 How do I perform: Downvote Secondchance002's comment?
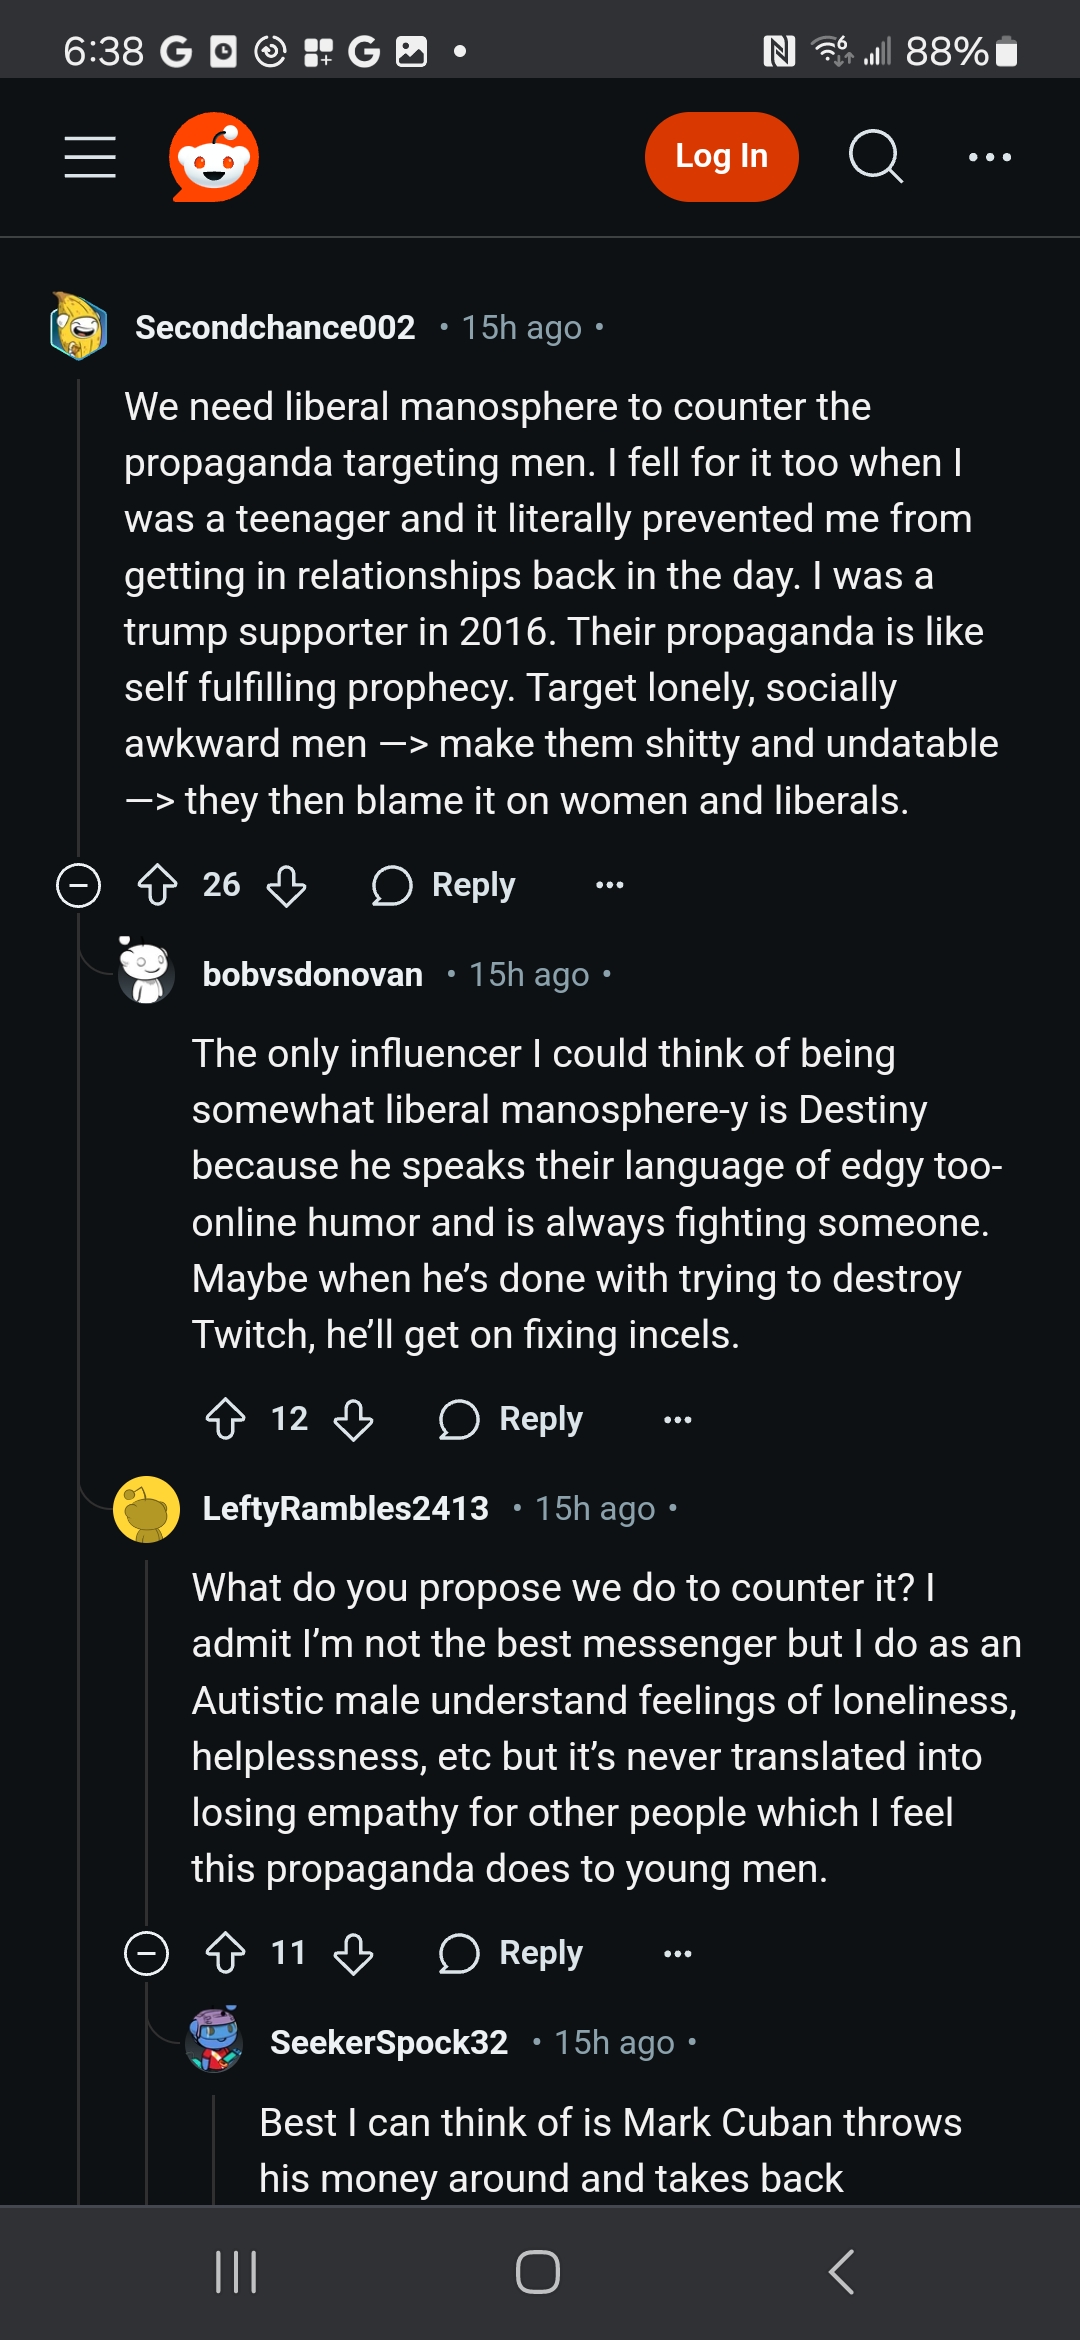pos(287,885)
